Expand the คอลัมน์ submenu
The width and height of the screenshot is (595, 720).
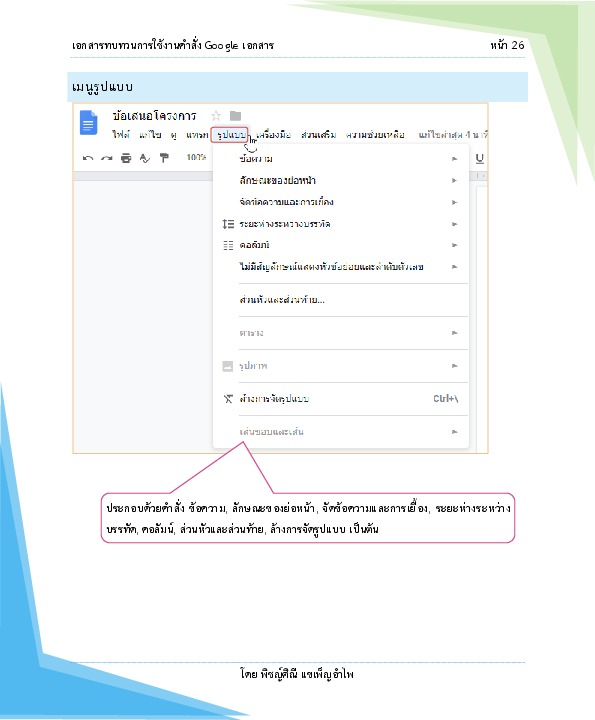point(340,245)
